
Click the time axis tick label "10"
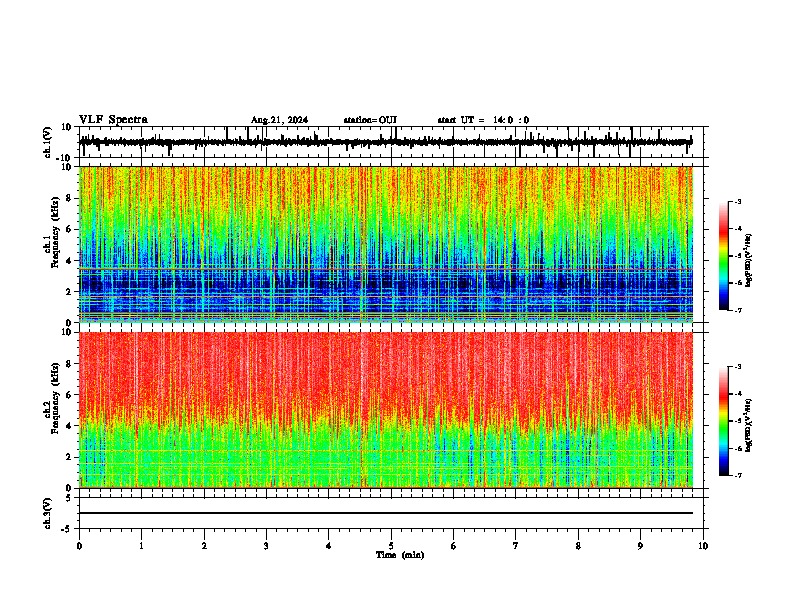(703, 546)
